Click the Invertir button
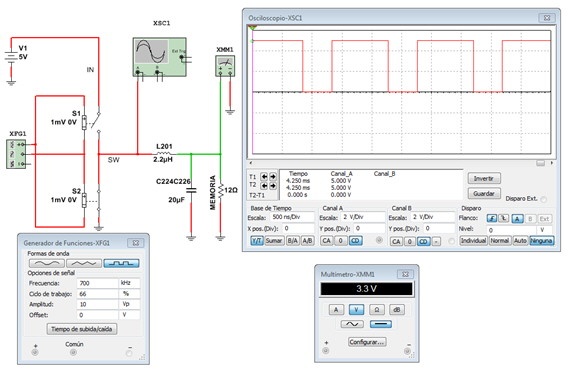Image resolution: width=571 pixels, height=378 pixels. 484,178
